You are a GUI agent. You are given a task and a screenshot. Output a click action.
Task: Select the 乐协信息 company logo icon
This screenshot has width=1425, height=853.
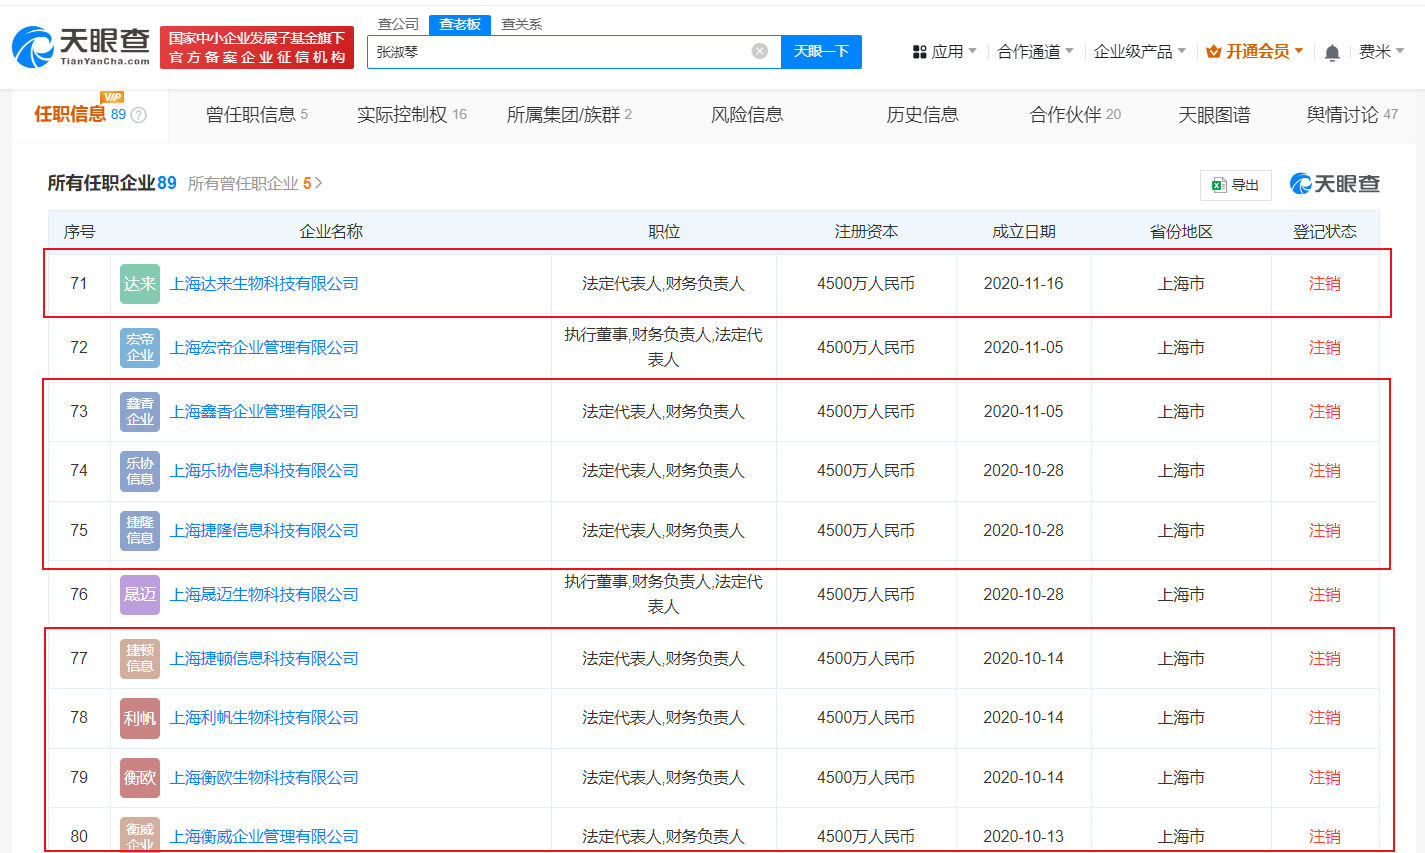[139, 470]
